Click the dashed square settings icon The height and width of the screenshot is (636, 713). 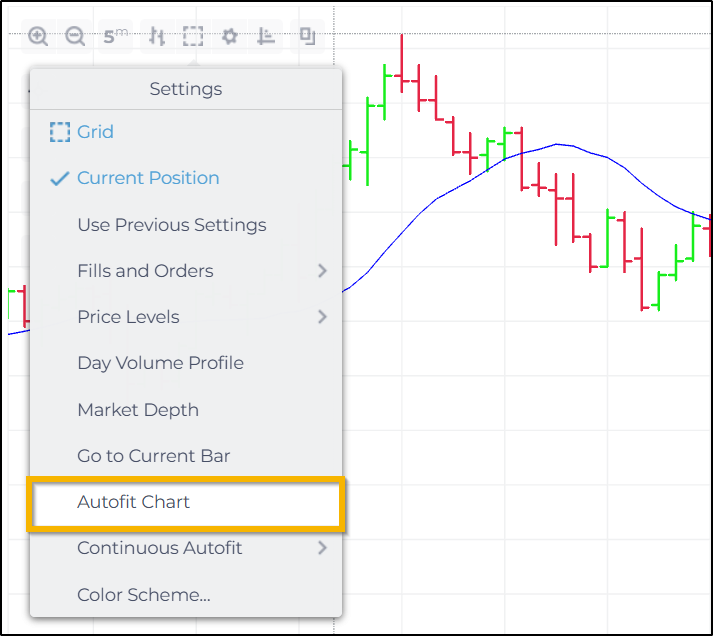point(193,36)
